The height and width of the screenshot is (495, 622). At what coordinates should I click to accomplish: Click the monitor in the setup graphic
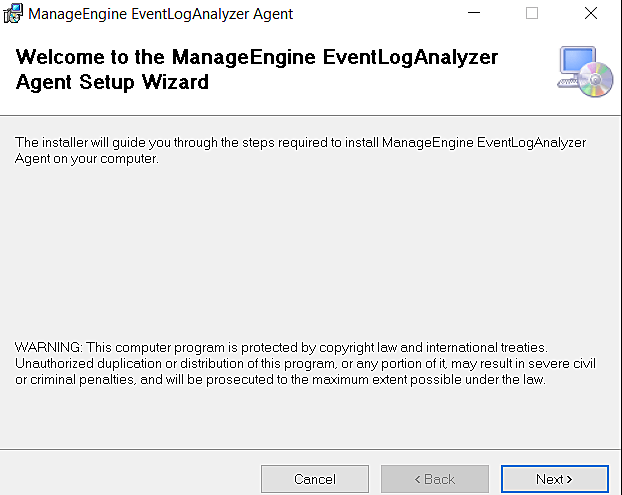click(575, 65)
